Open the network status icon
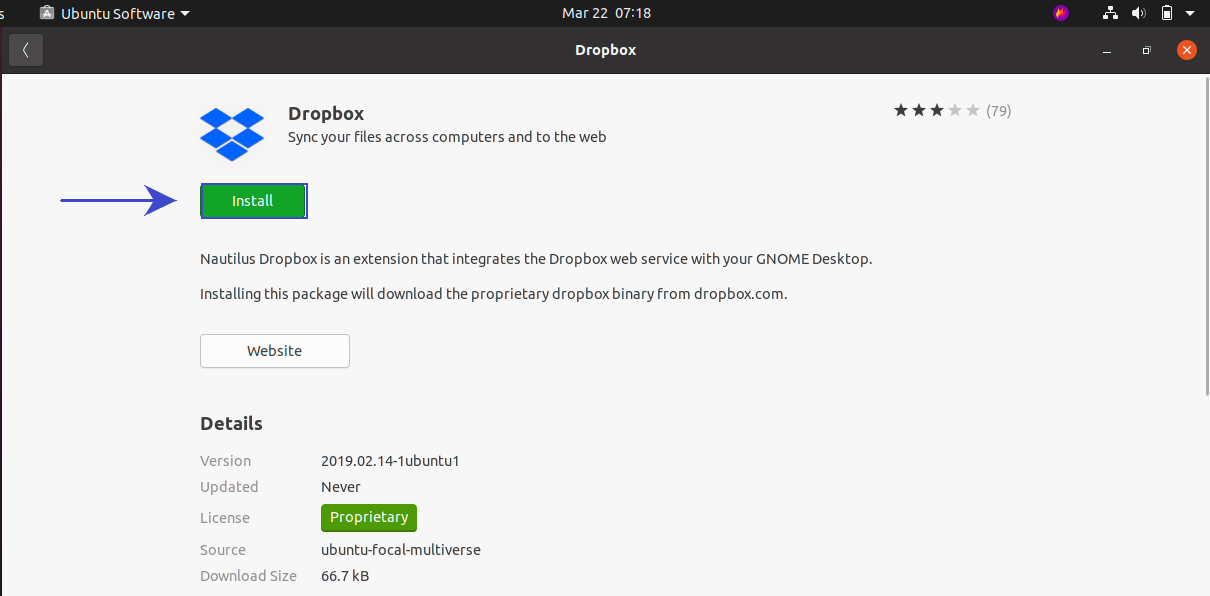The image size is (1210, 596). 1110,13
